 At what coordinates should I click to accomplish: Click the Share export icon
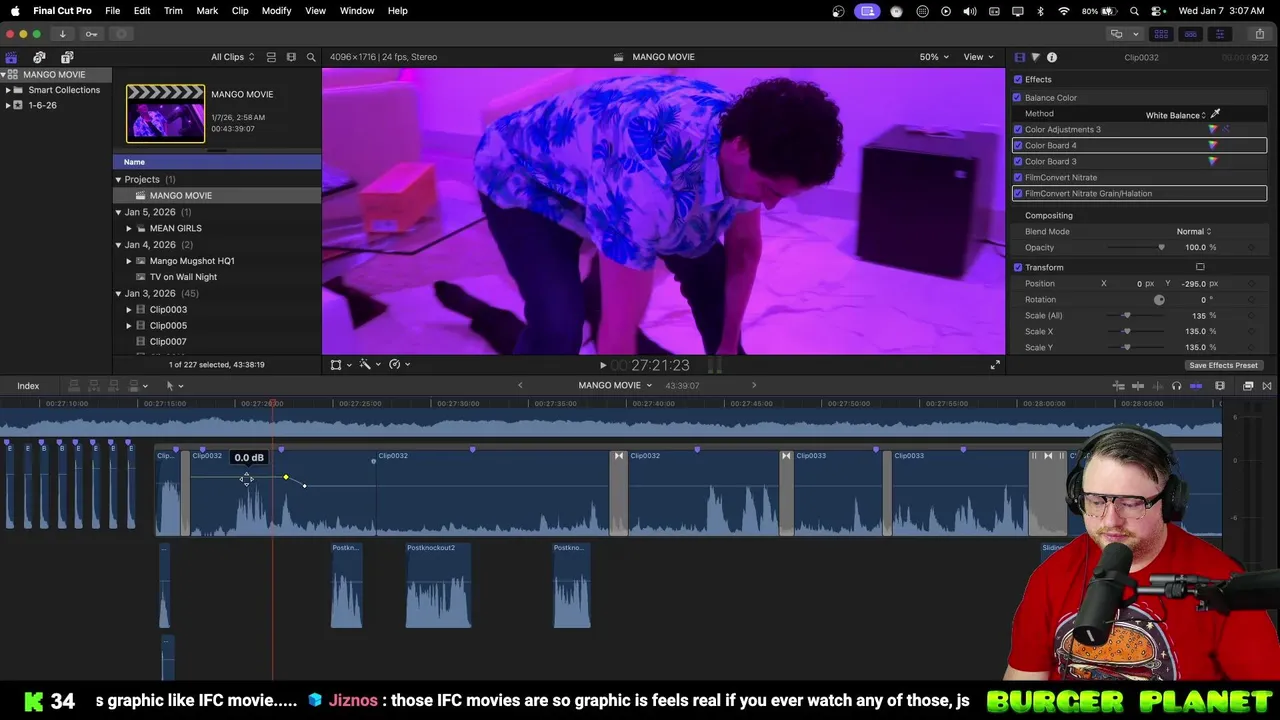pyautogui.click(x=1260, y=34)
